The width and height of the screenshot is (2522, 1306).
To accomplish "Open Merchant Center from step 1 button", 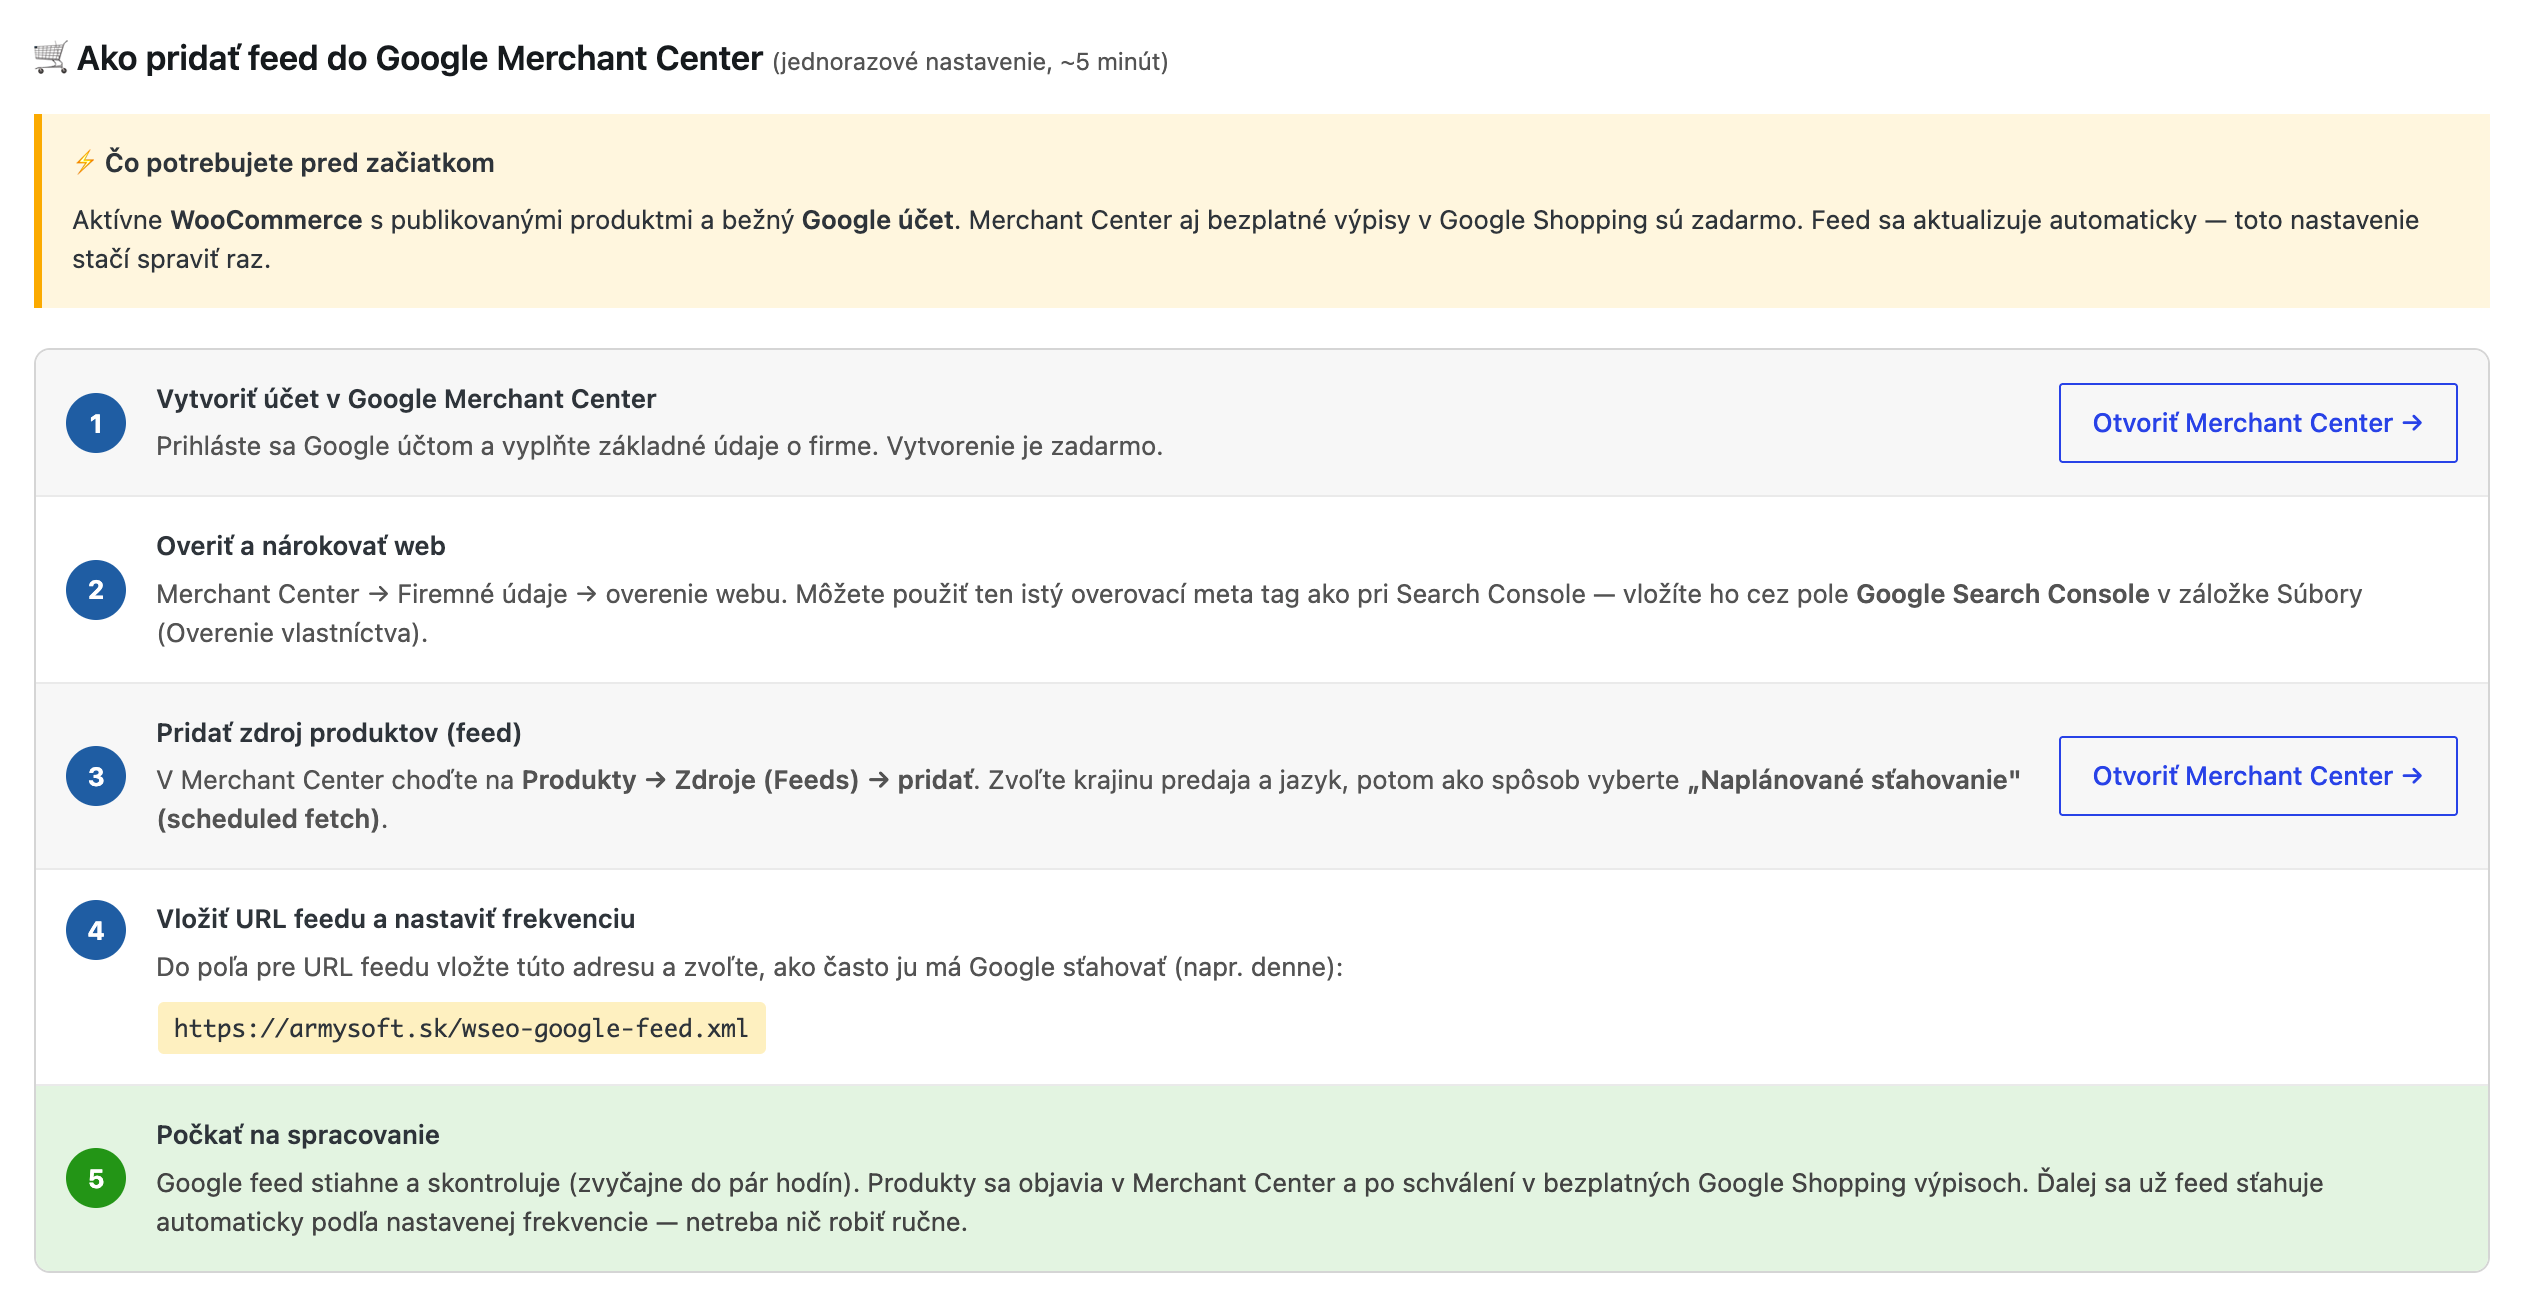I will point(2258,423).
